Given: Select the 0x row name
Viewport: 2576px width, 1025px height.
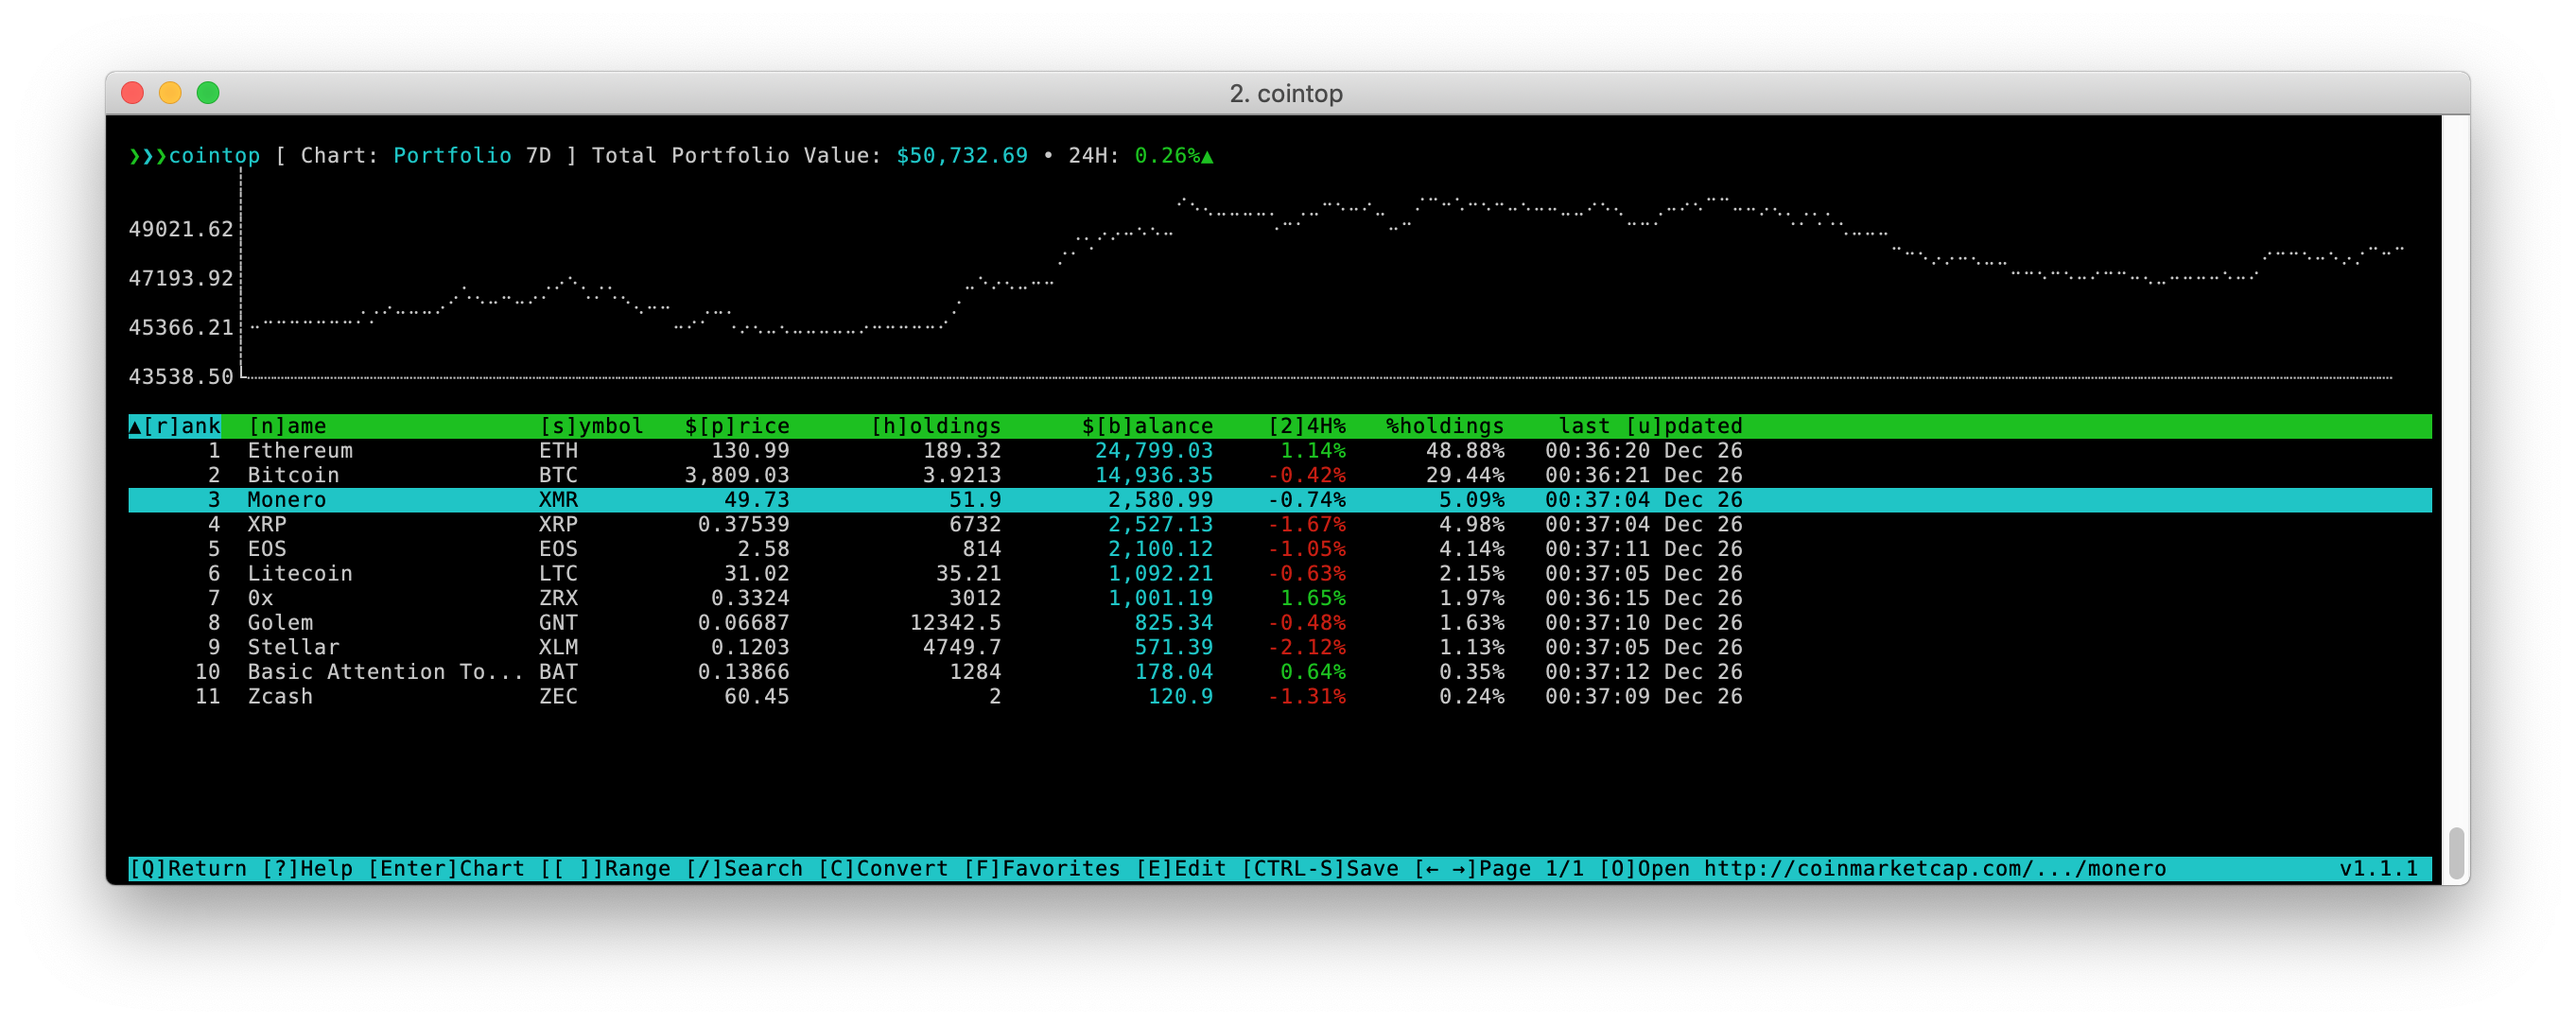Looking at the screenshot, I should click(x=260, y=598).
